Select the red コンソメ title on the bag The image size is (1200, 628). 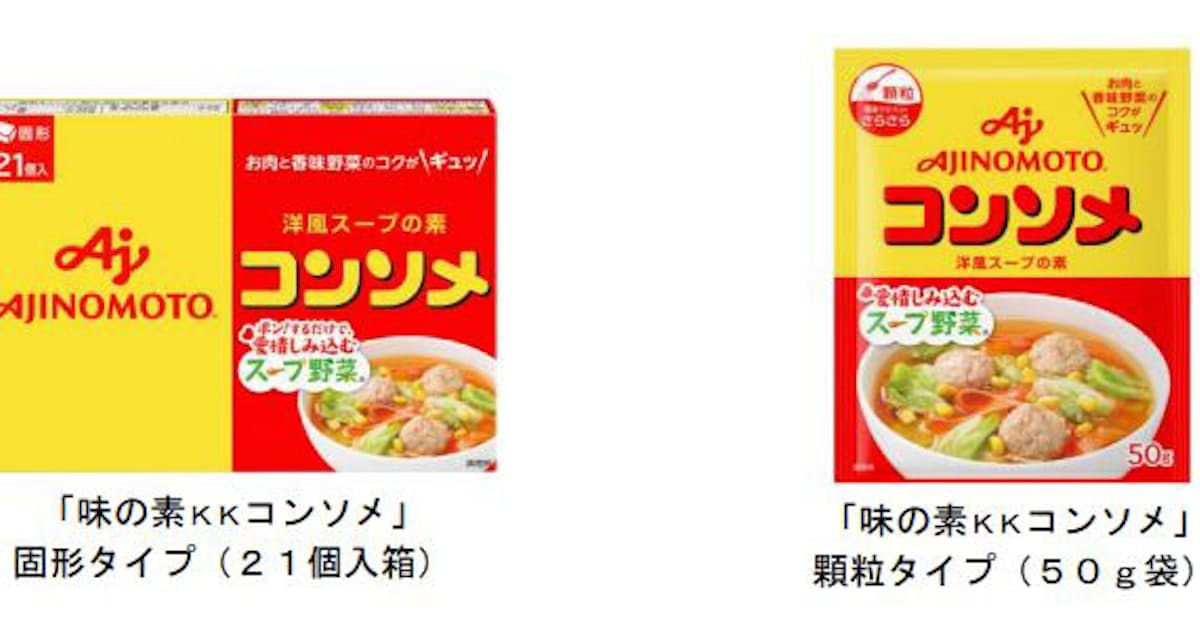[1010, 212]
